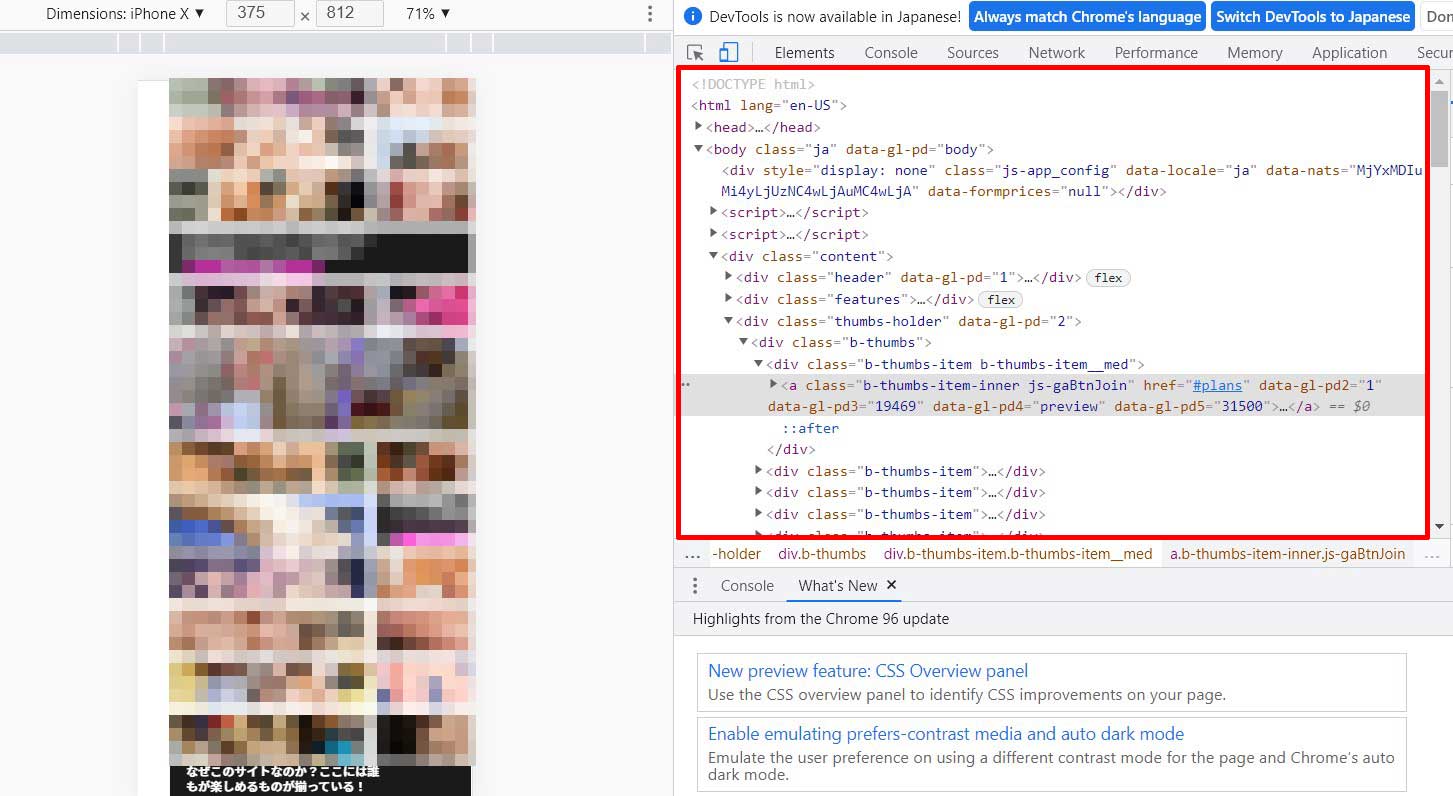Open the Memory tab
Viewport: 1453px width, 796px height.
coord(1255,53)
